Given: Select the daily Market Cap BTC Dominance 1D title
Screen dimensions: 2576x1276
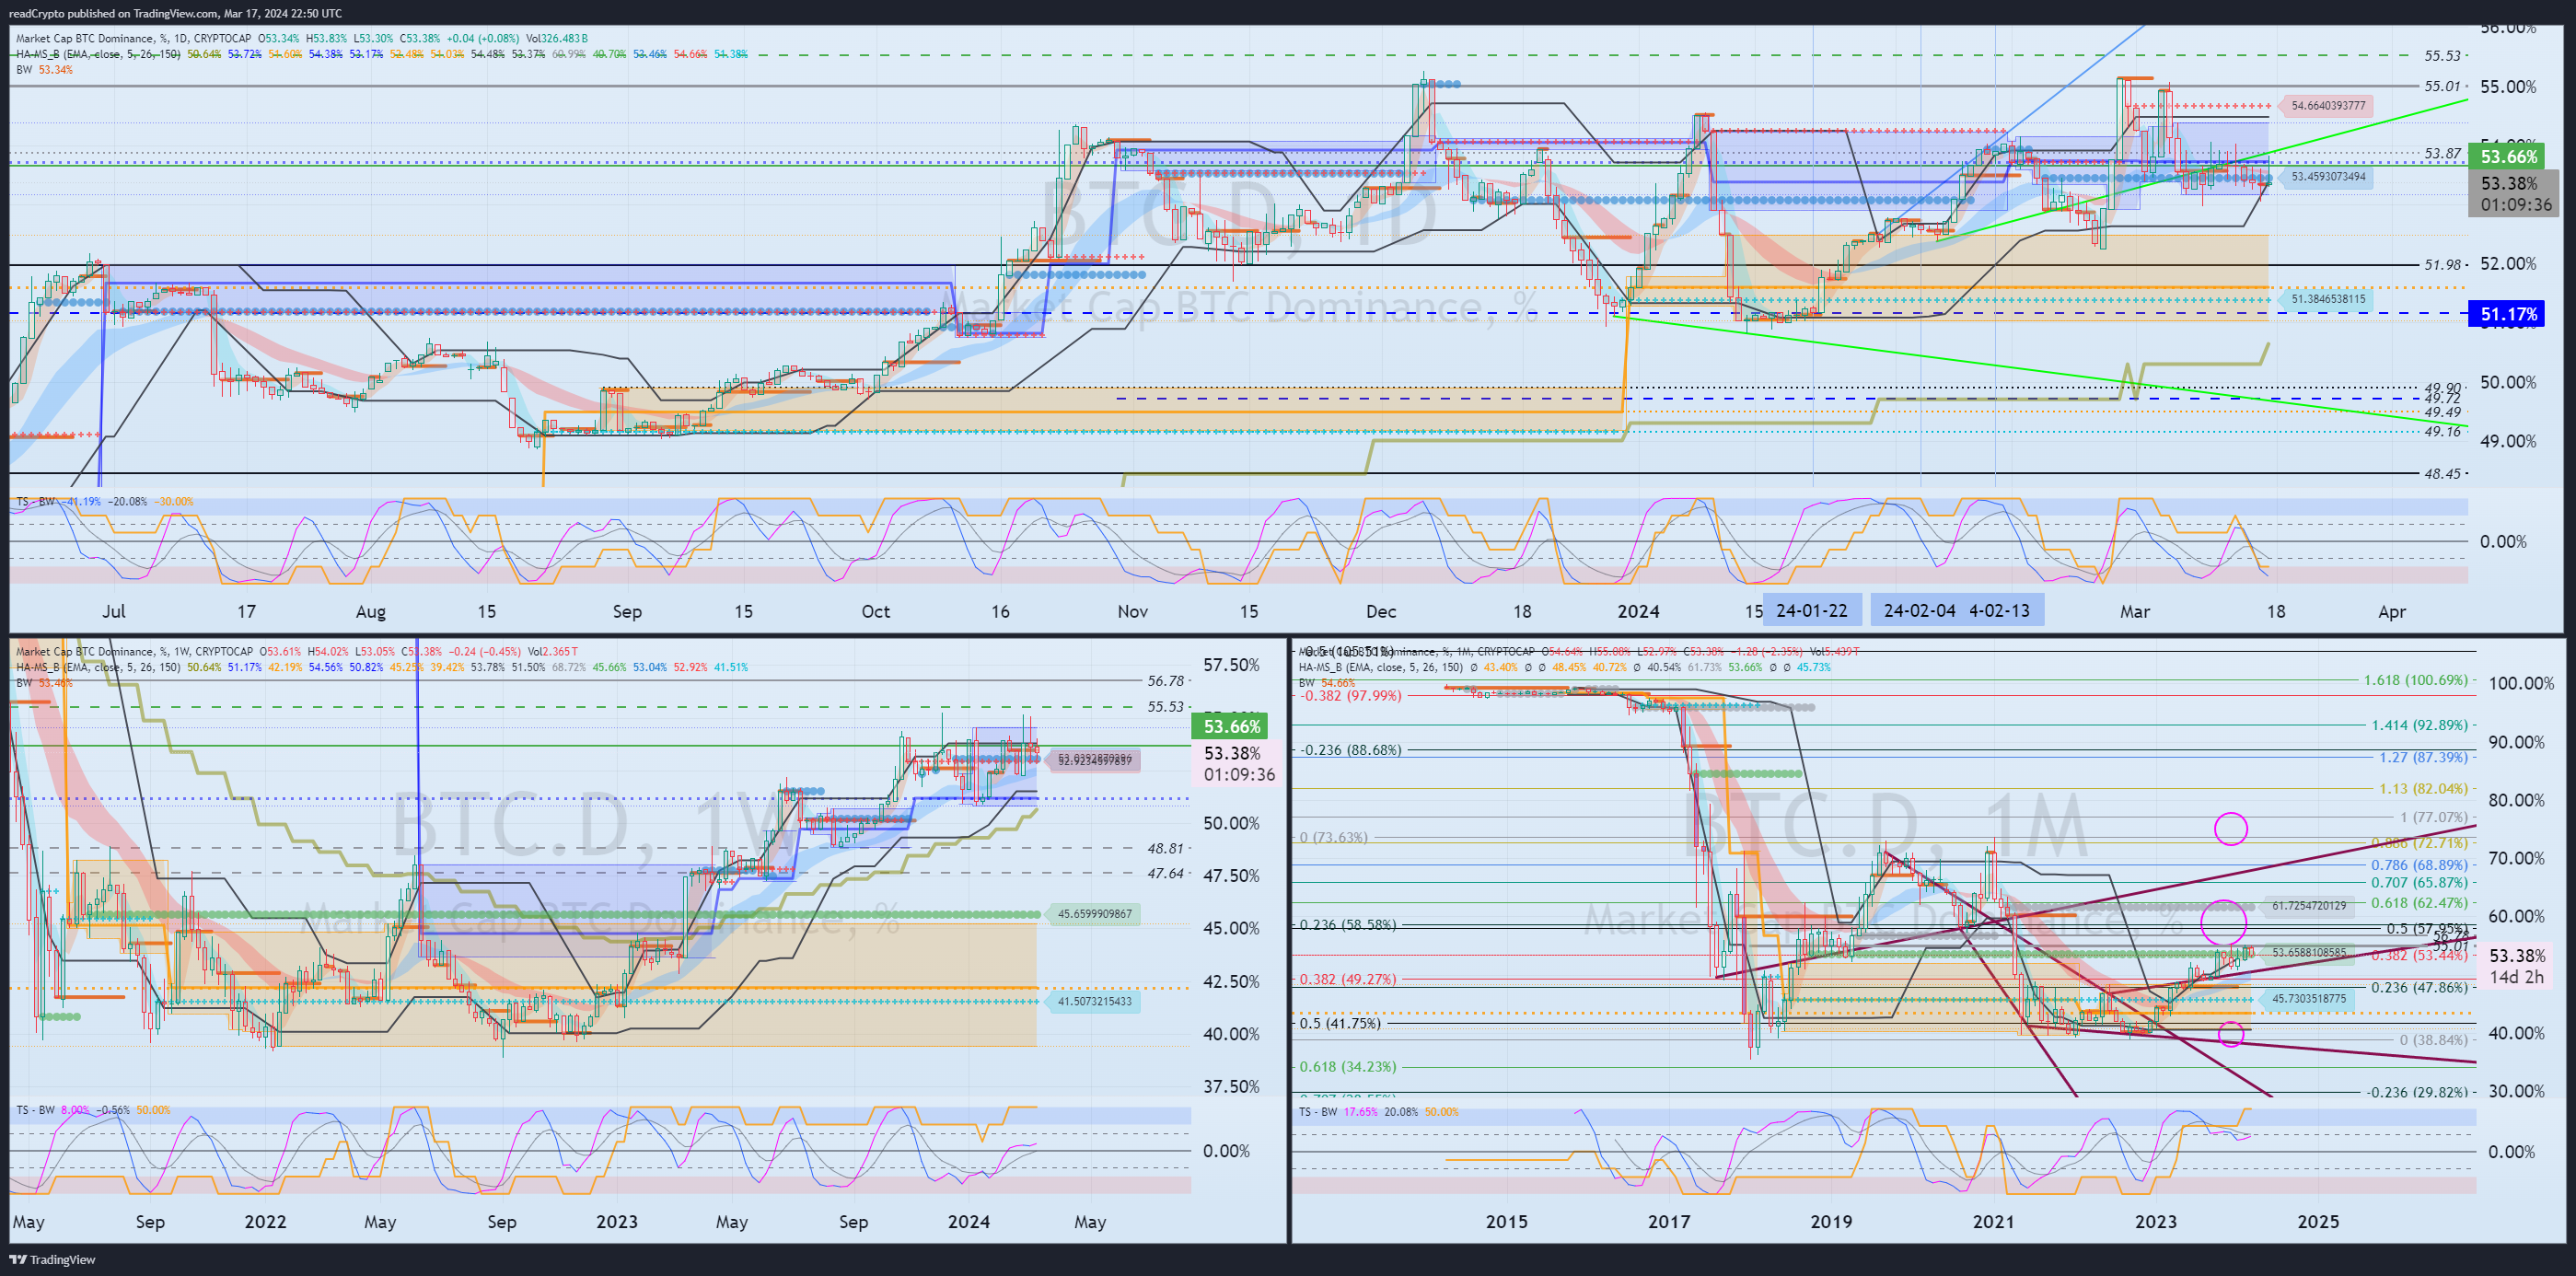Looking at the screenshot, I should 133,38.
